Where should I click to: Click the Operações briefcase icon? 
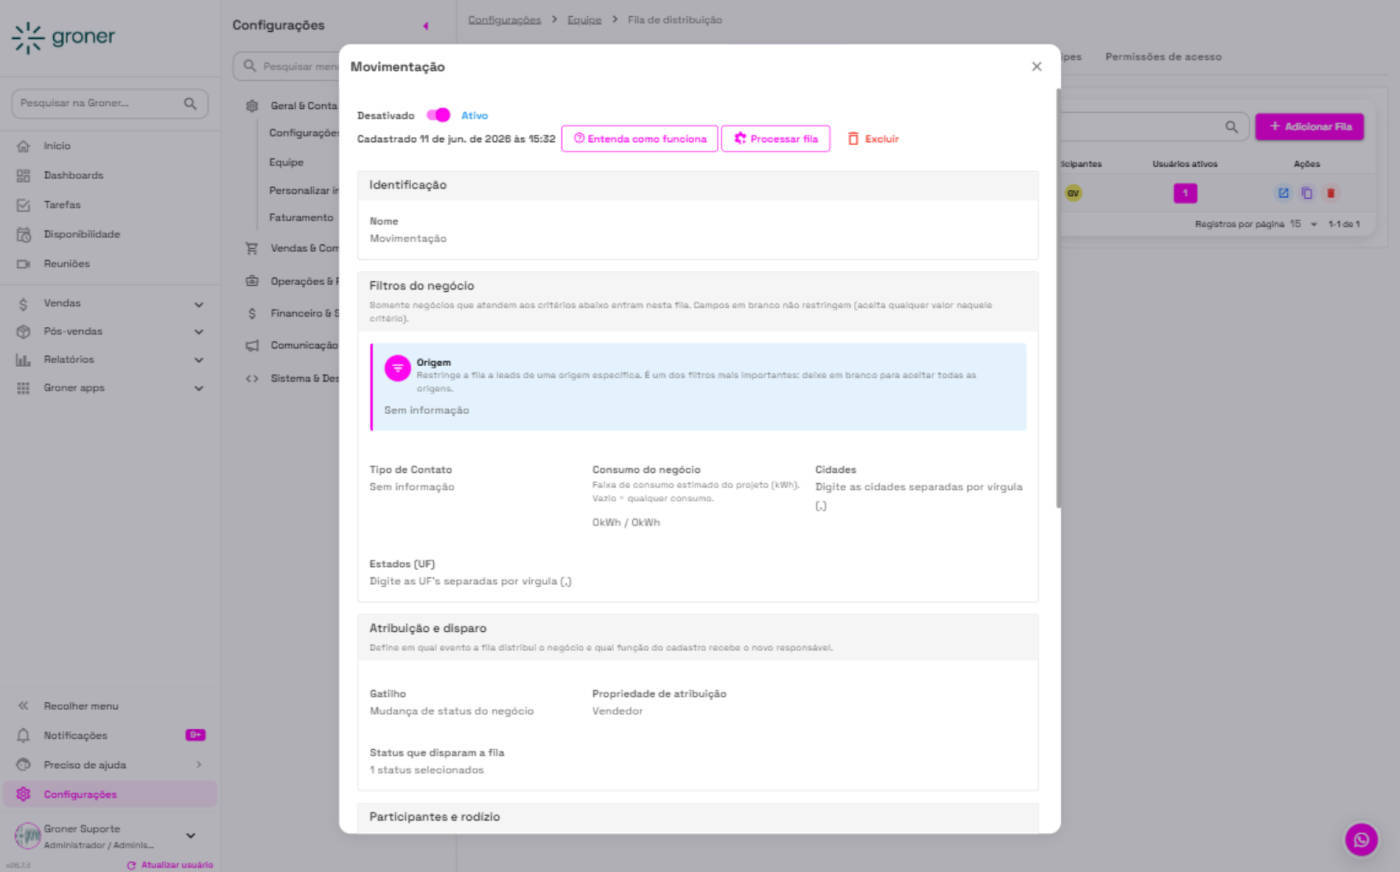[x=252, y=281]
